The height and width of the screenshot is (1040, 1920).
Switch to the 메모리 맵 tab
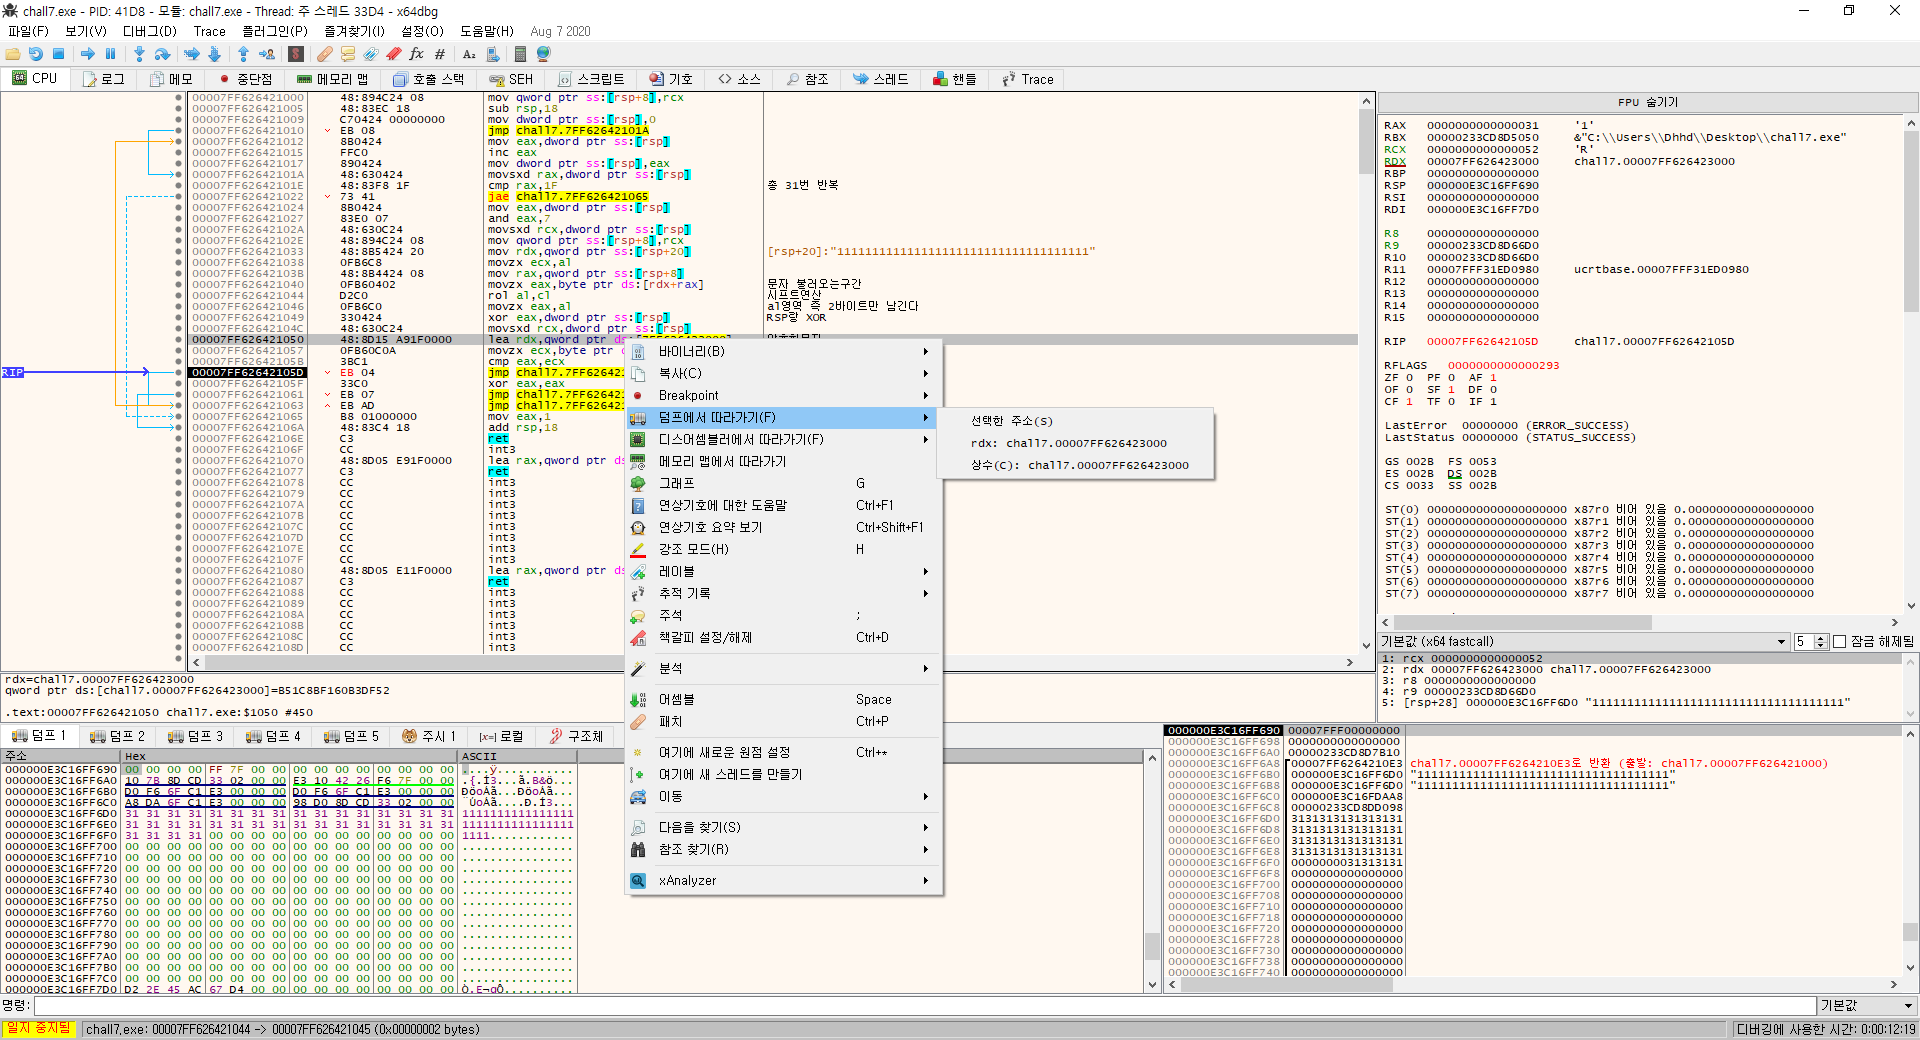[x=333, y=79]
